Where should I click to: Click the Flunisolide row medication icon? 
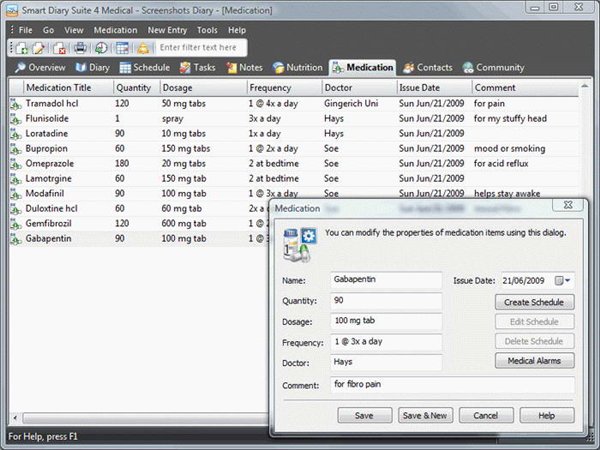(16, 119)
